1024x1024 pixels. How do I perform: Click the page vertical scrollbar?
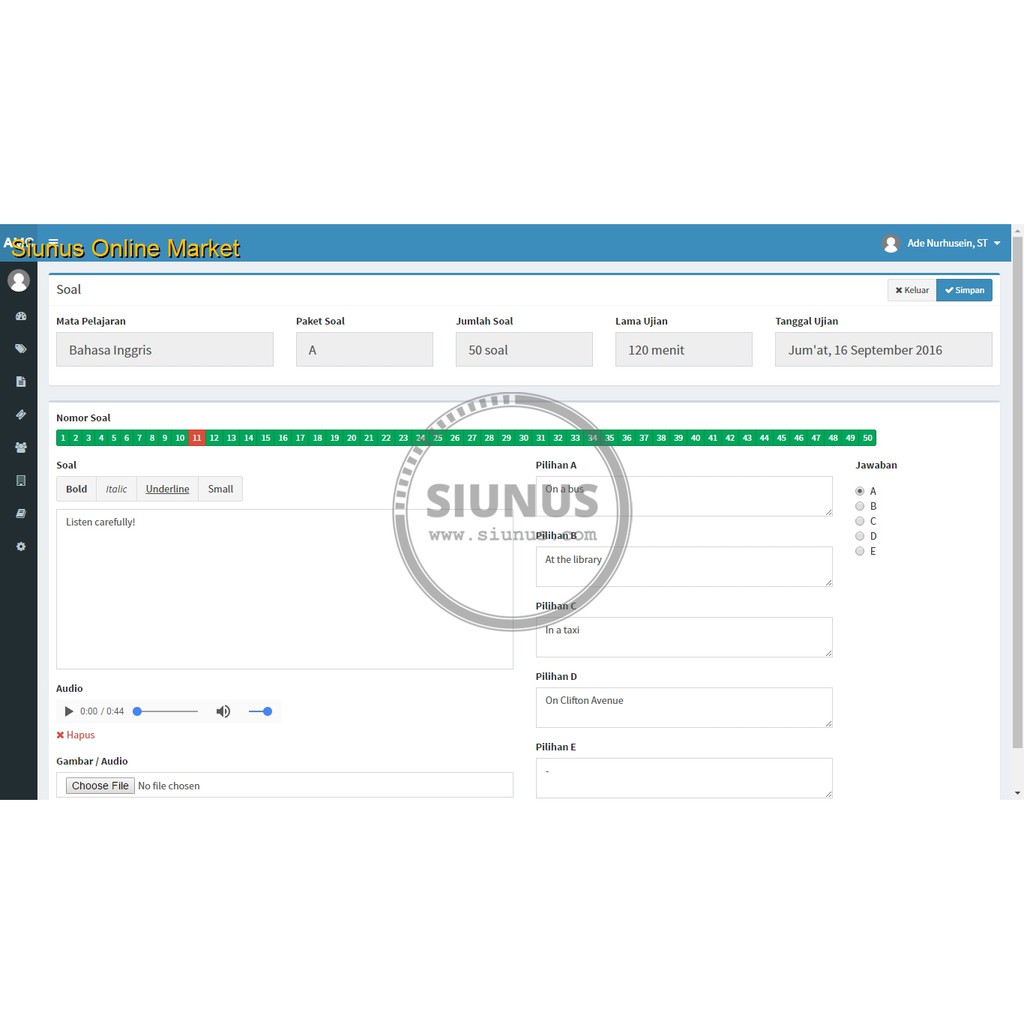1017,493
